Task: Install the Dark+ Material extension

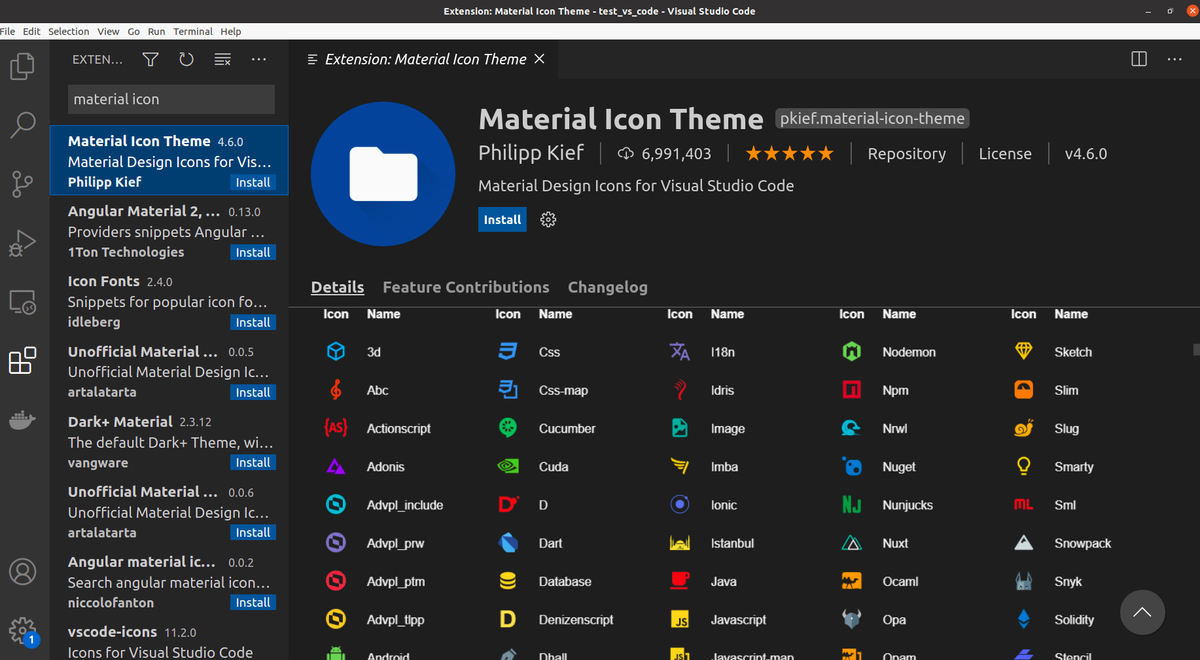Action: [253, 462]
